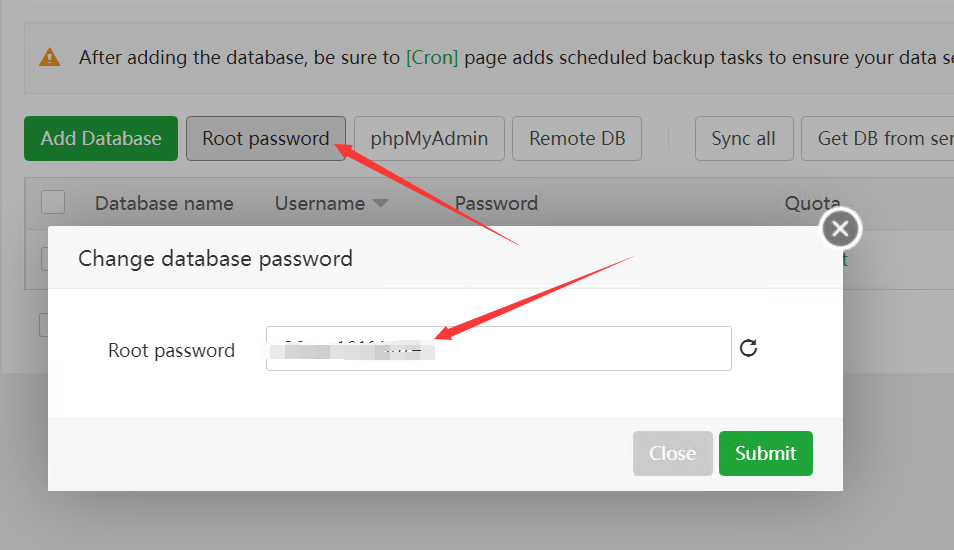This screenshot has width=954, height=550.
Task: Click the Password column header
Action: pos(496,203)
